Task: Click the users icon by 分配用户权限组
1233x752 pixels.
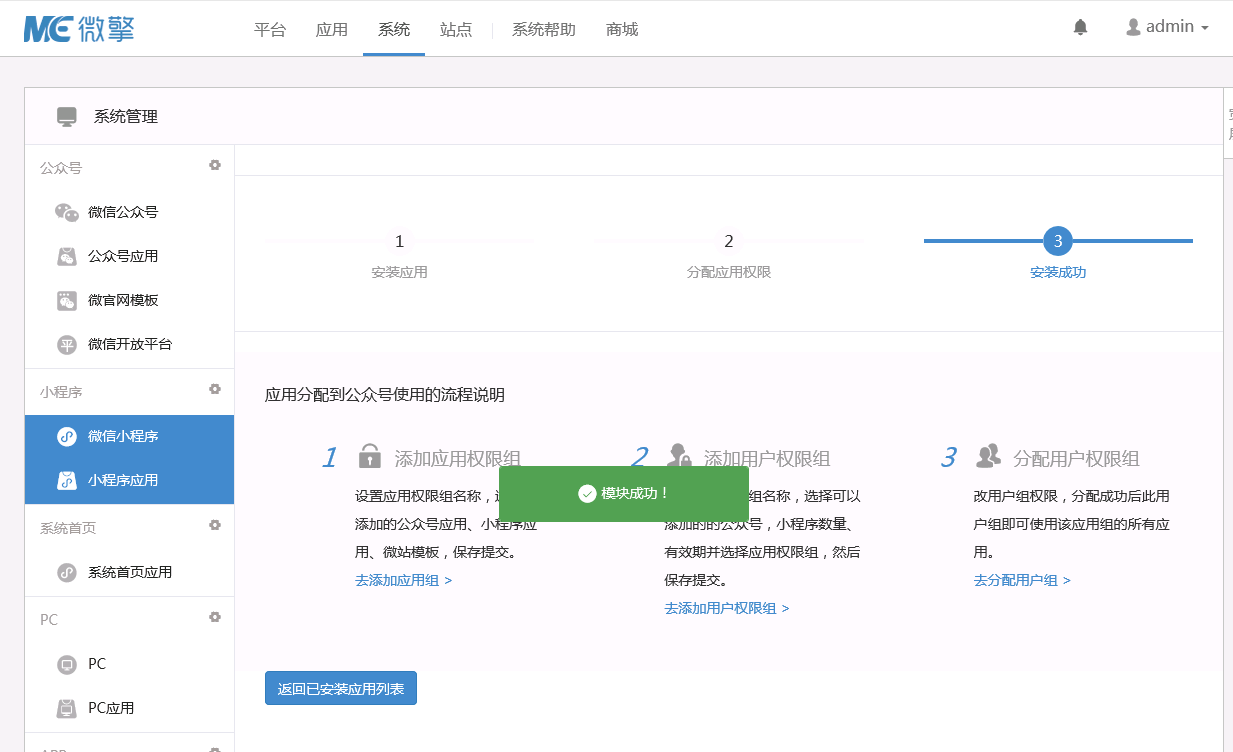Action: (x=988, y=456)
